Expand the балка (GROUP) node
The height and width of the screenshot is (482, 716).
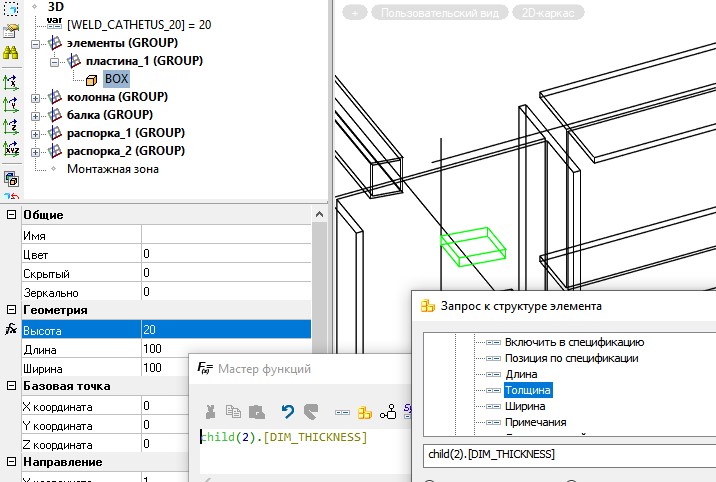pos(37,115)
